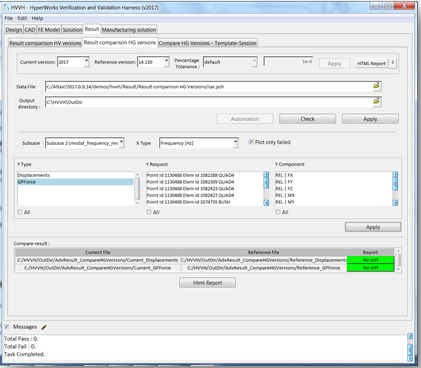Image resolution: width=421 pixels, height=368 pixels.
Task: Click Messages panel scrollbar down arrow
Action: tap(410, 359)
